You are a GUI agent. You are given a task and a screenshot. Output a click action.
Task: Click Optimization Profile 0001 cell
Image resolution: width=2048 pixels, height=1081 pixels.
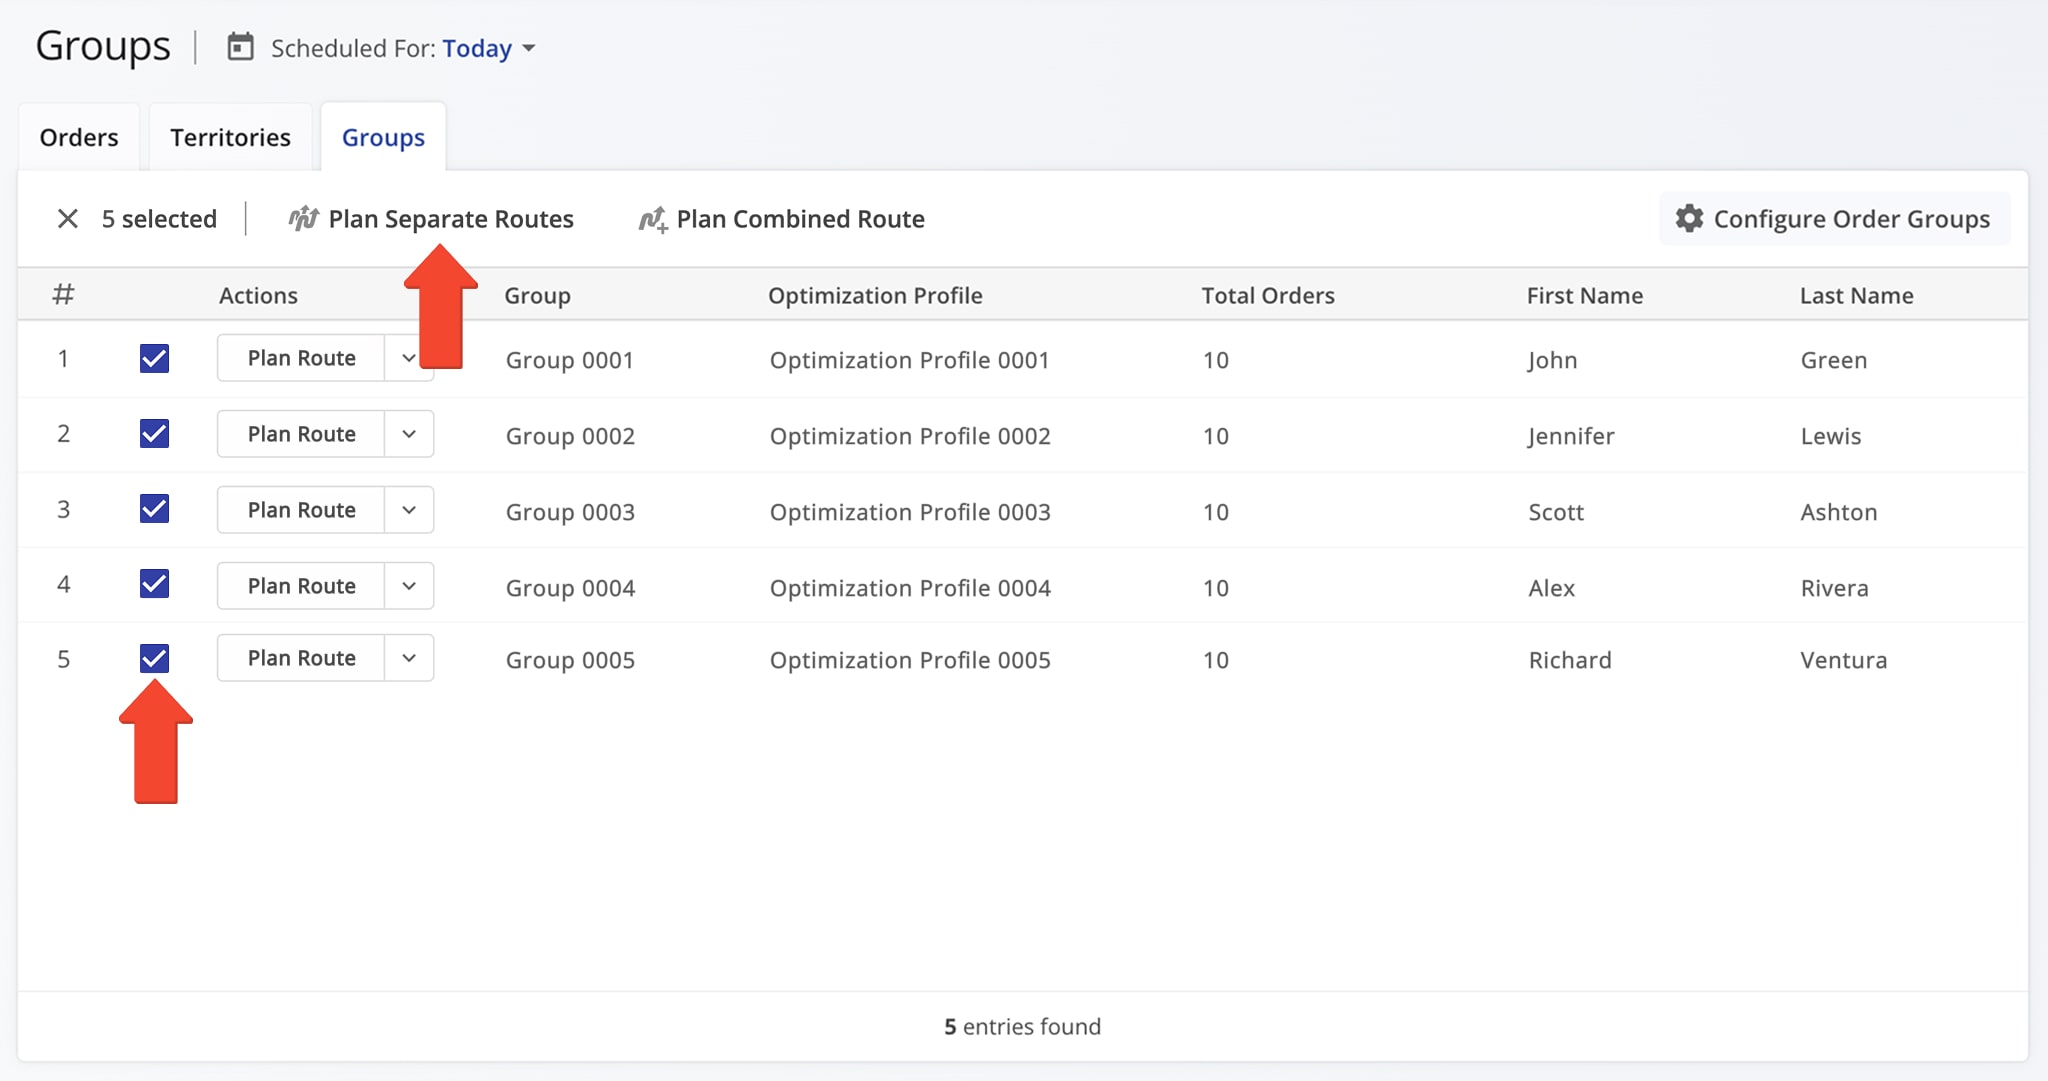click(x=909, y=360)
